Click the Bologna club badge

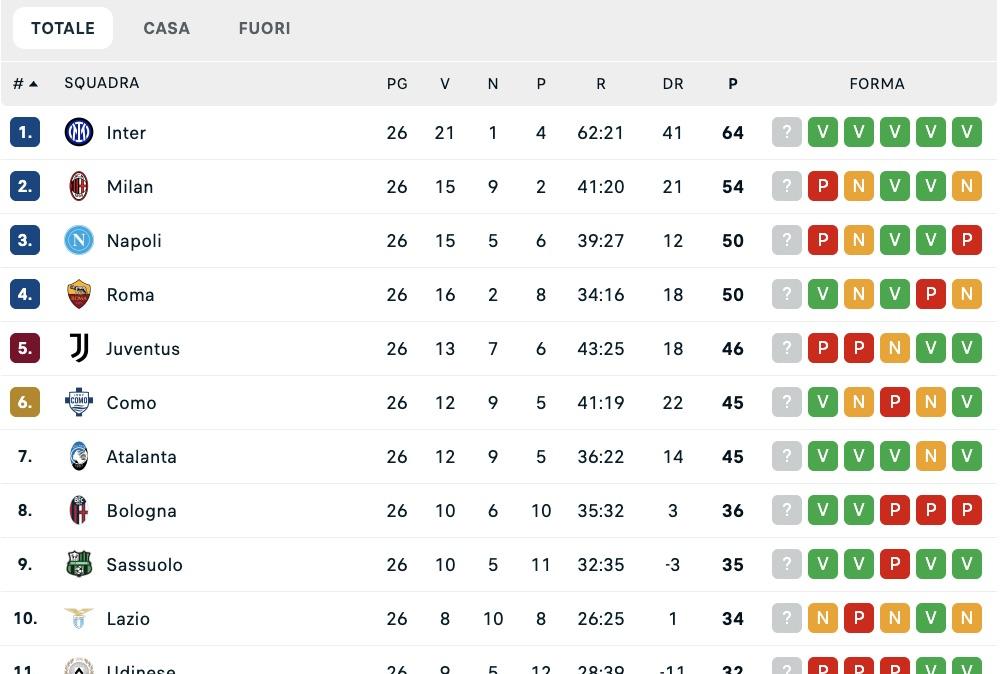click(x=79, y=510)
